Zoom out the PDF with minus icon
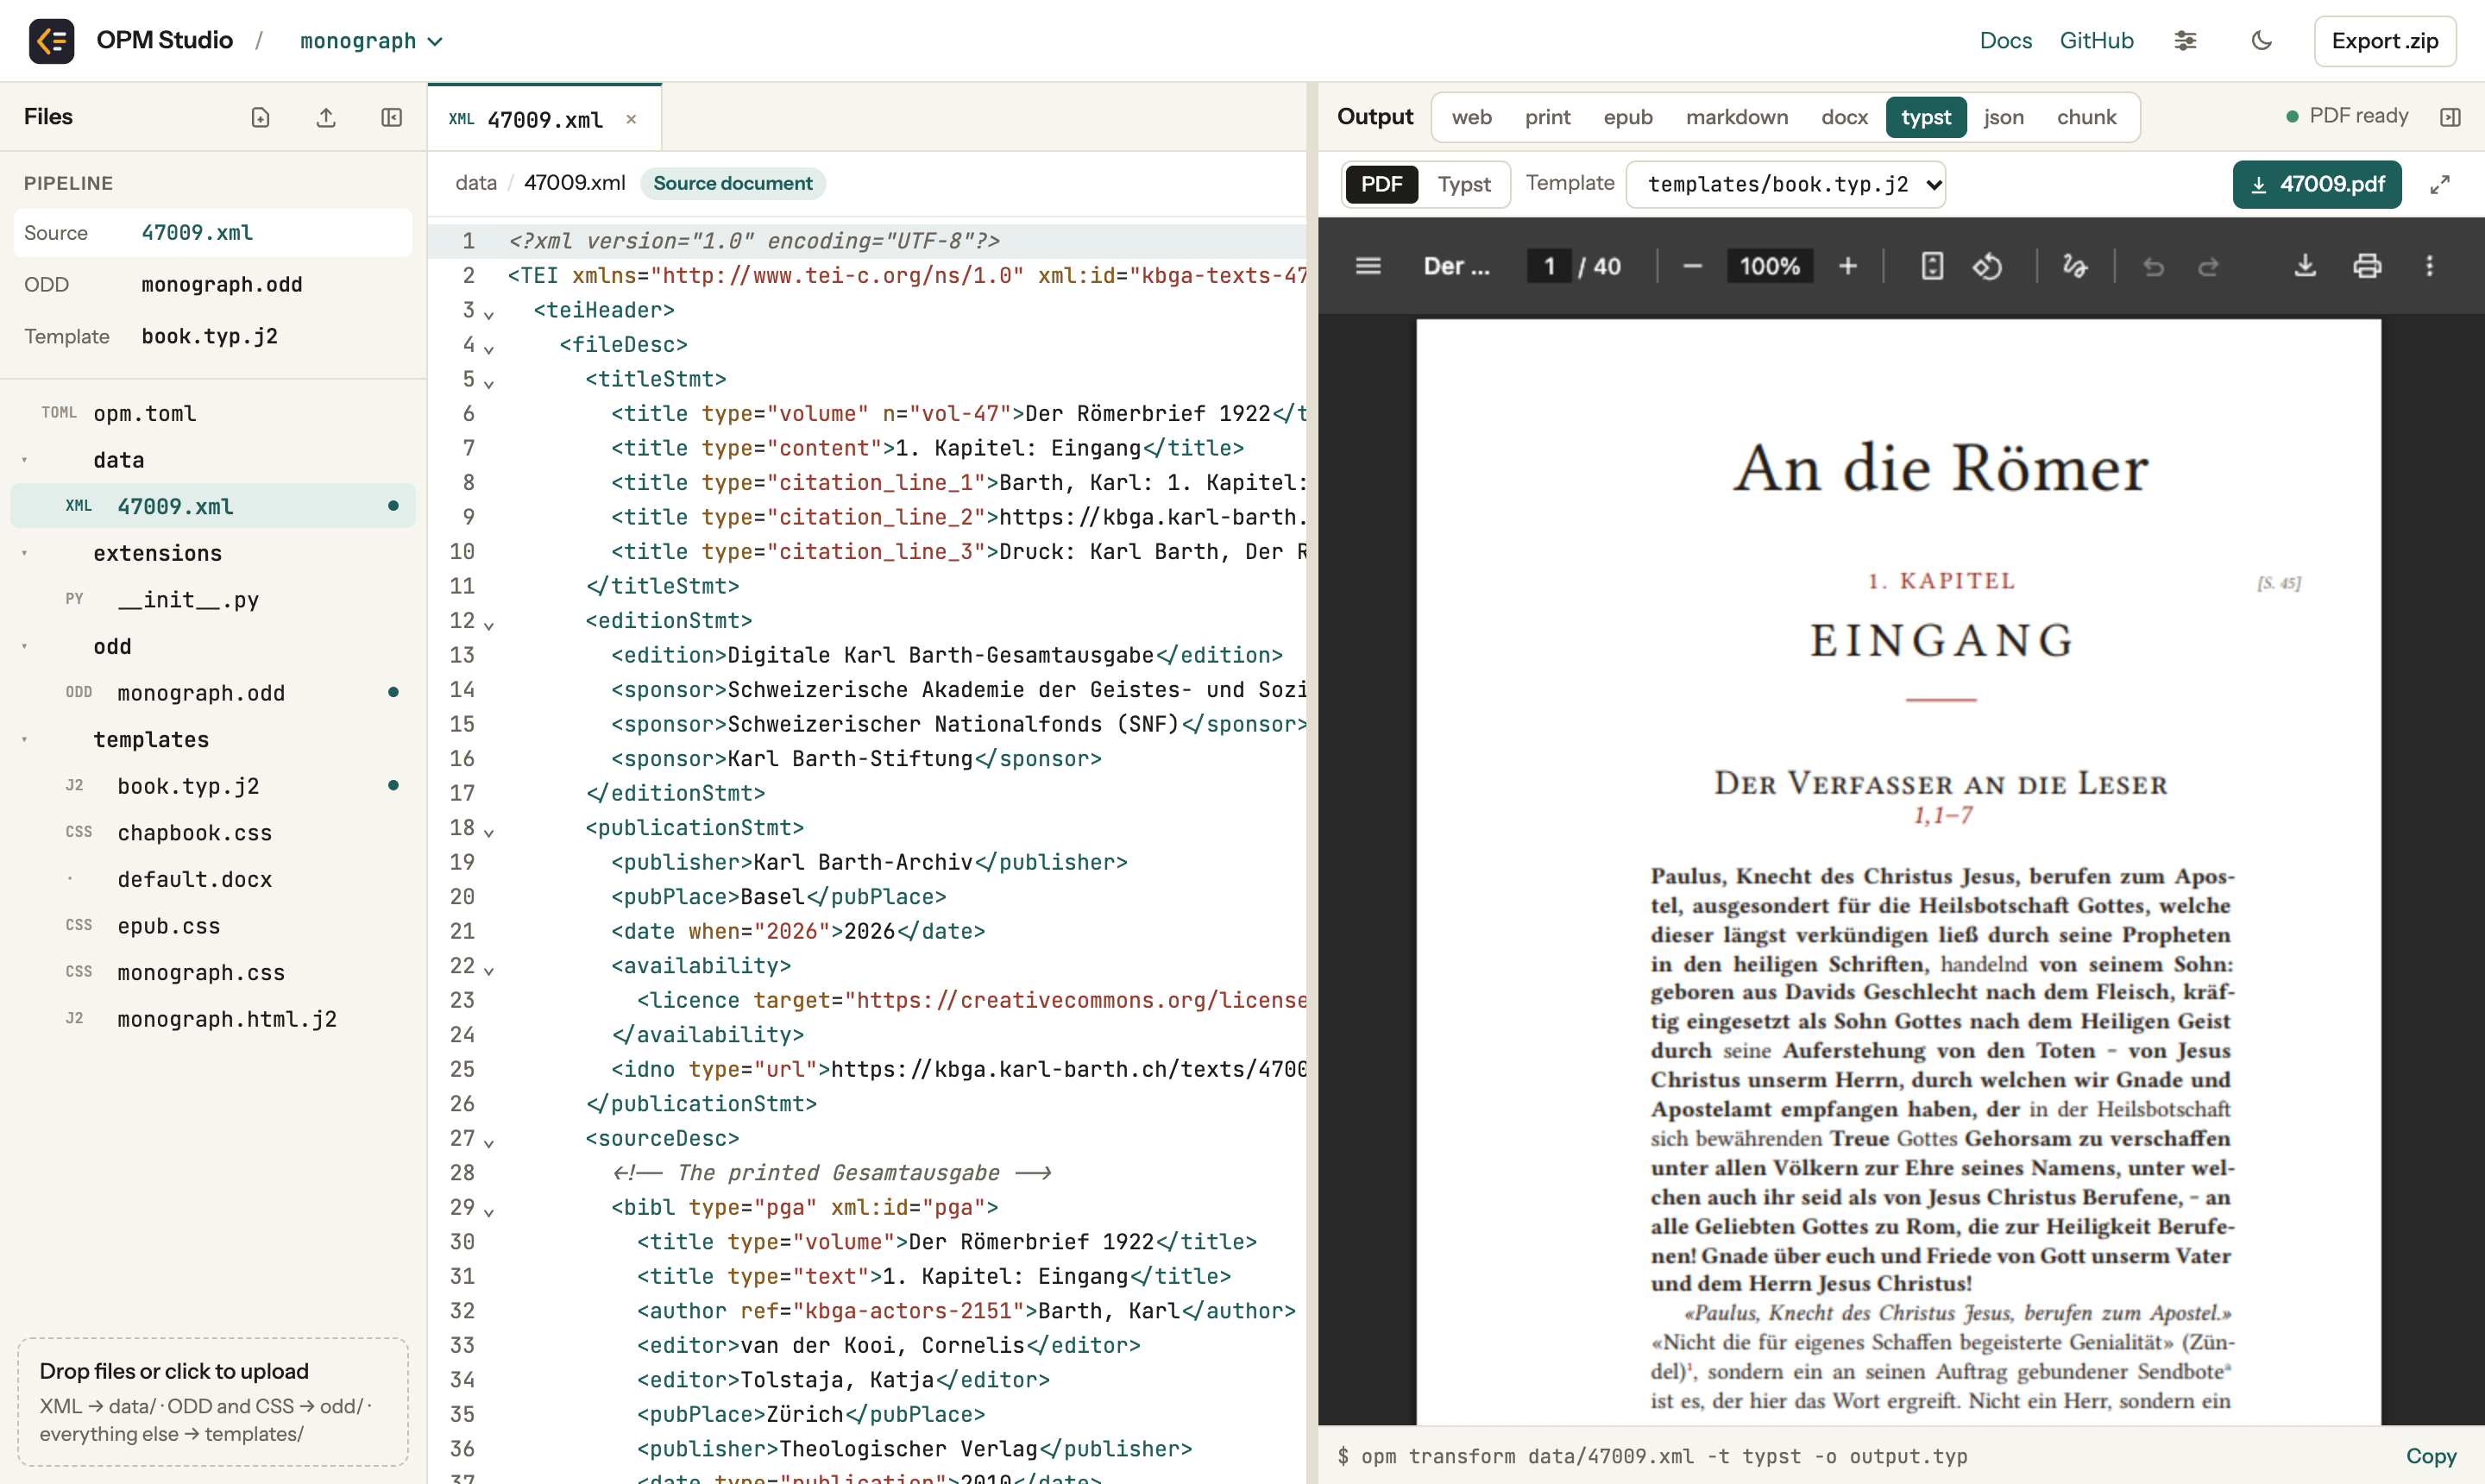 pos(1692,266)
